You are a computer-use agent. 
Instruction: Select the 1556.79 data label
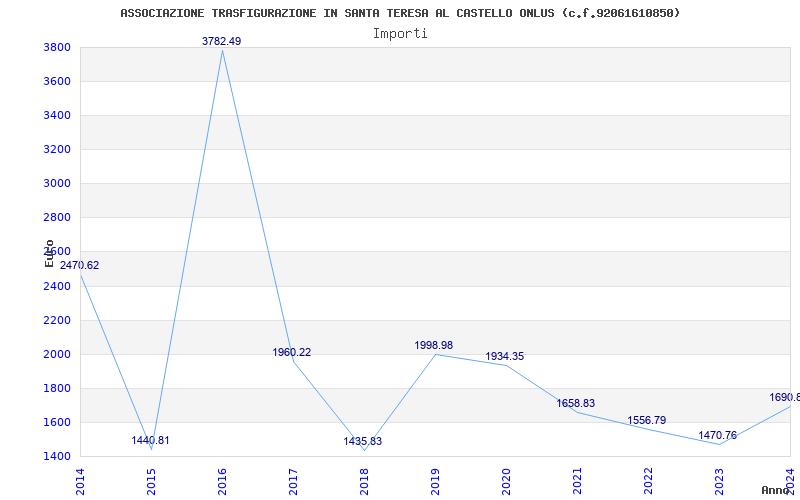point(646,420)
